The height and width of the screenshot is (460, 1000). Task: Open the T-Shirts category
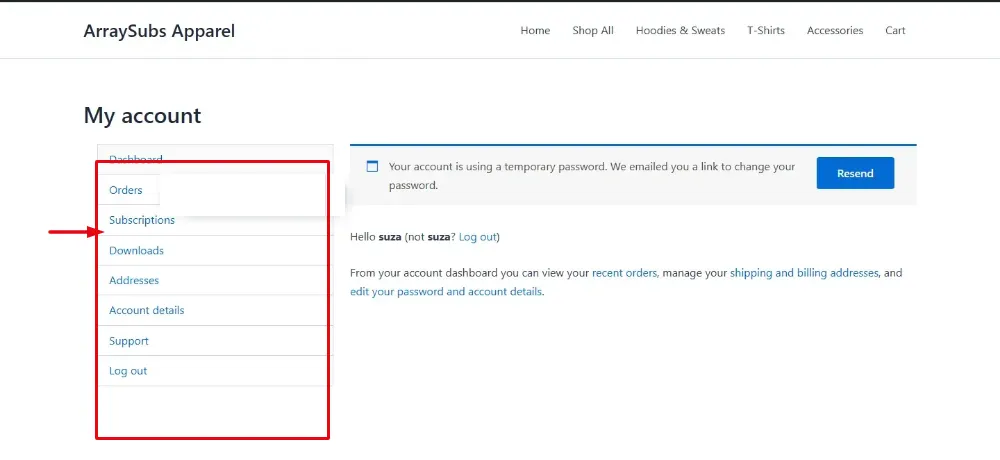coord(765,31)
